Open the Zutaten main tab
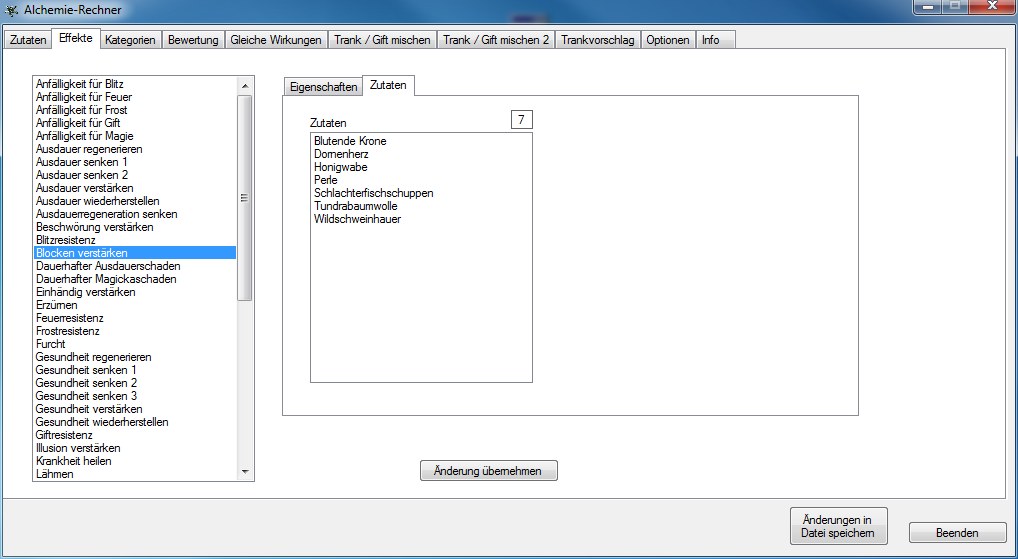 (x=28, y=40)
